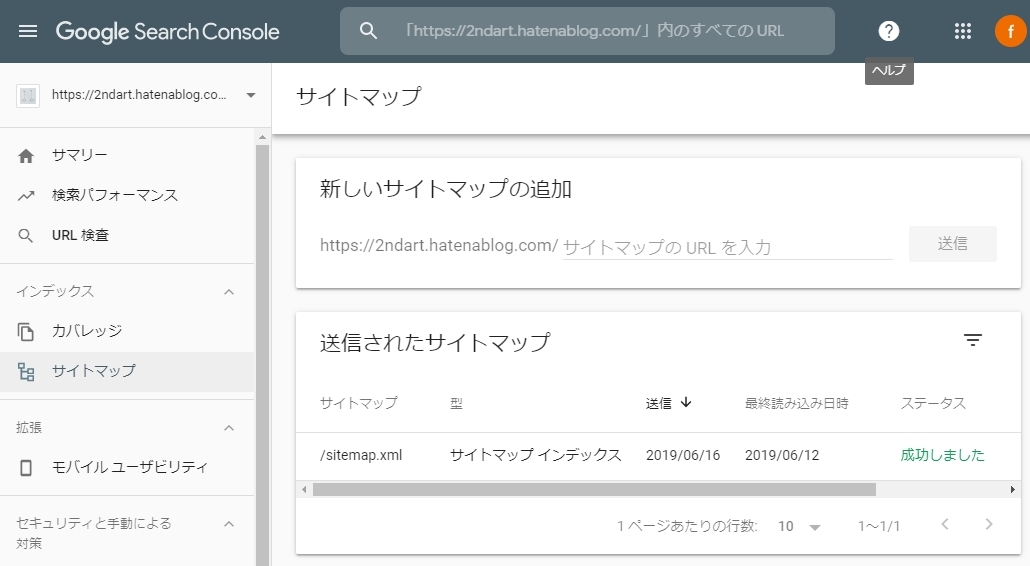
Task: Click the table scrollbar right arrow
Action: click(1012, 490)
